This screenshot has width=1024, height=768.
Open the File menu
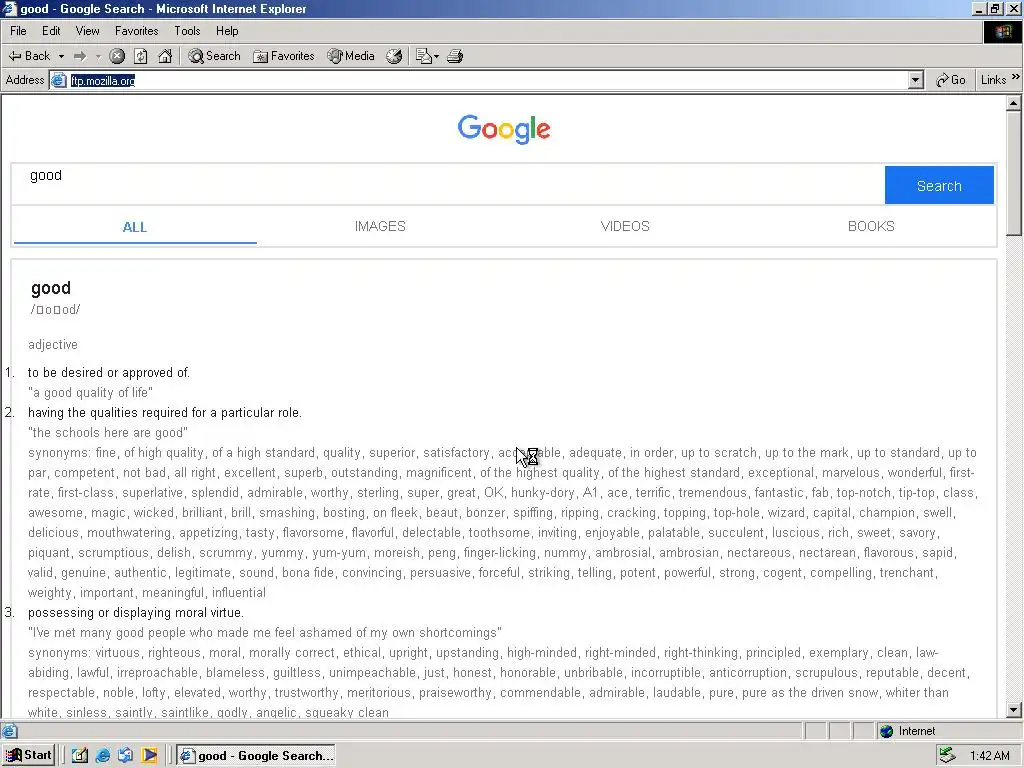18,31
